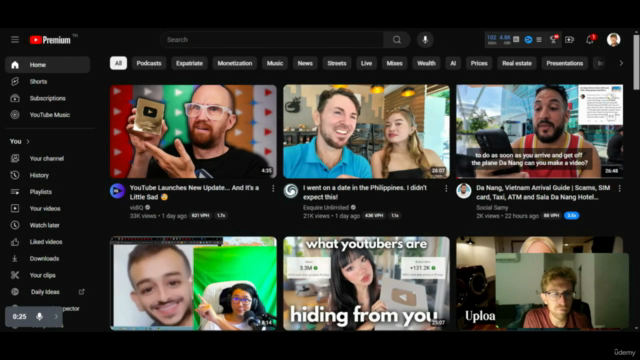Select the Podcasts filter chip
The image size is (640, 360).
pyautogui.click(x=149, y=63)
